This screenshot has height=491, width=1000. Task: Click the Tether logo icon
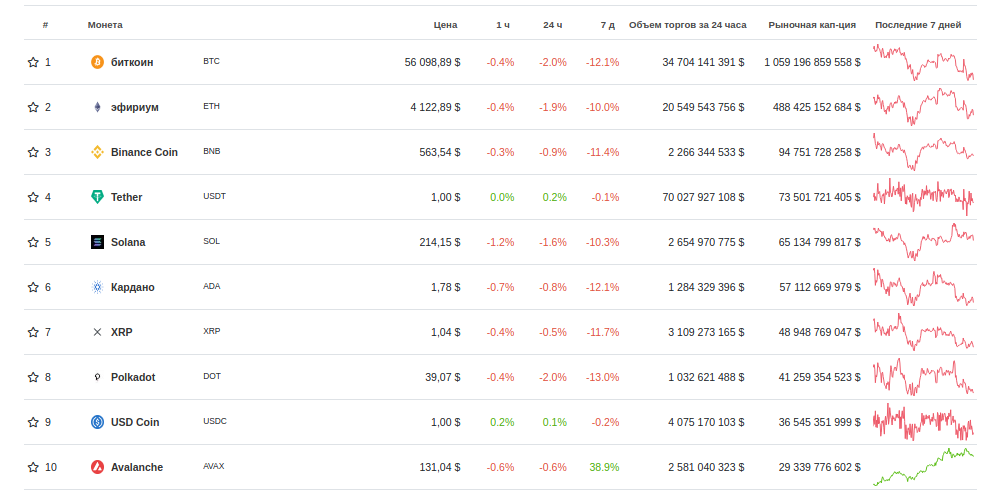[97, 197]
